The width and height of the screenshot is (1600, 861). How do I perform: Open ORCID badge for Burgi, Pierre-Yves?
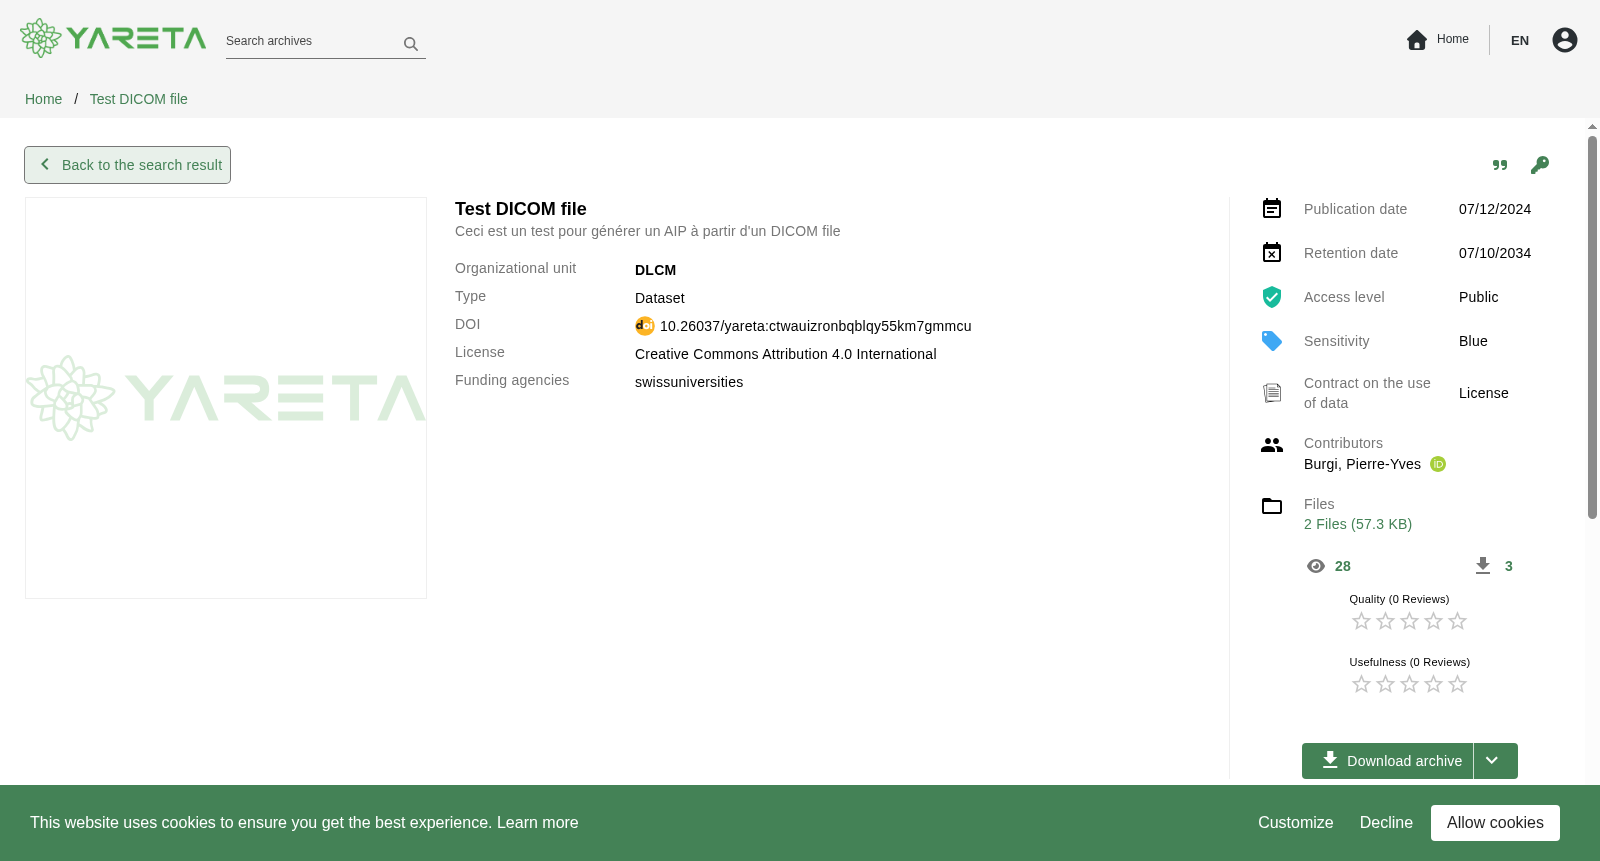click(1438, 464)
